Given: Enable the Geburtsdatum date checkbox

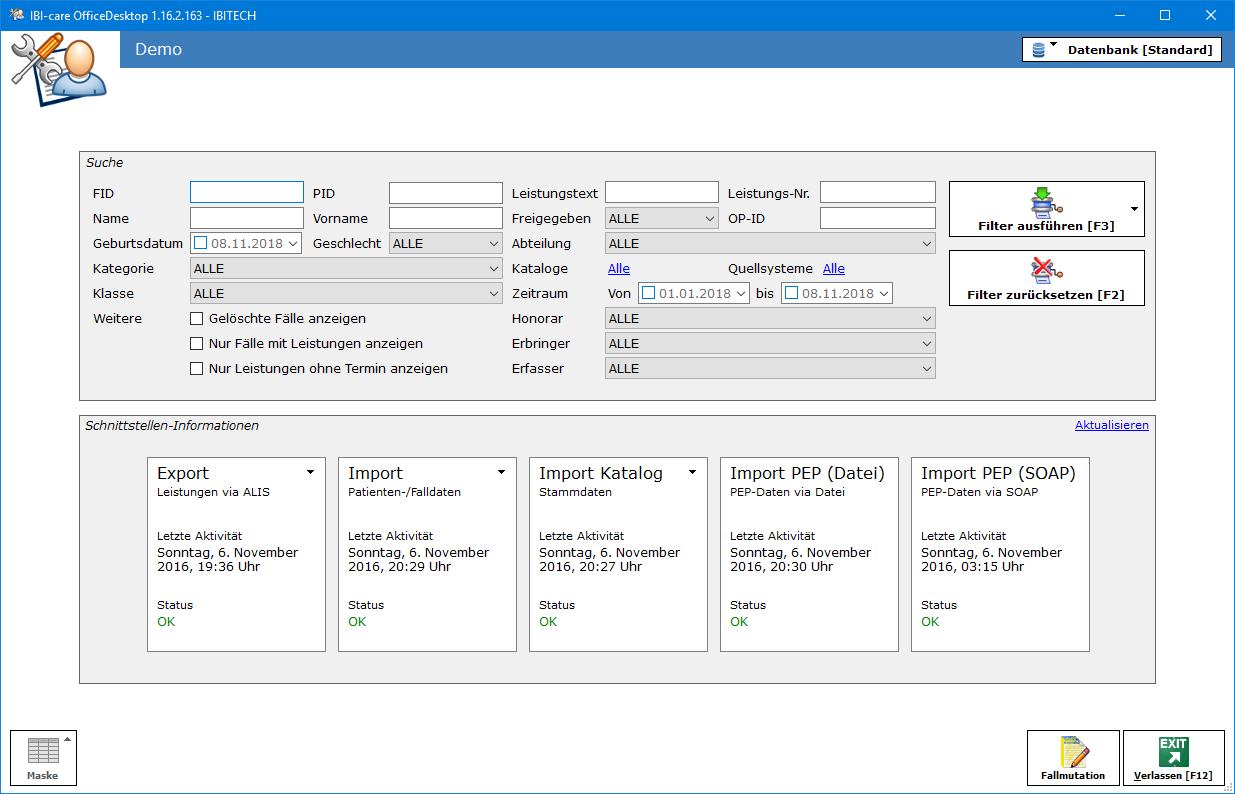Looking at the screenshot, I should tap(200, 243).
